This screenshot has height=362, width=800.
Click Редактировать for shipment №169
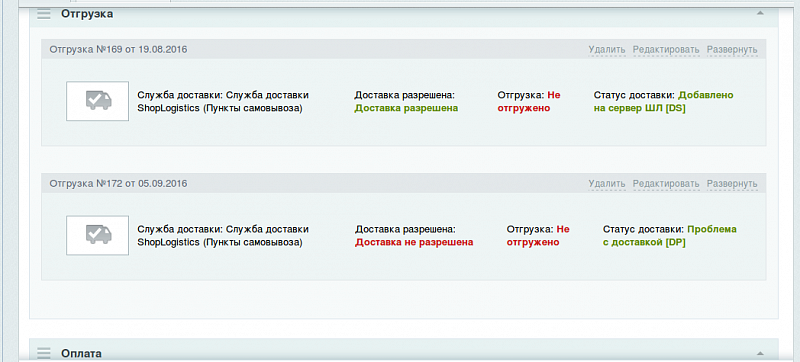click(666, 50)
